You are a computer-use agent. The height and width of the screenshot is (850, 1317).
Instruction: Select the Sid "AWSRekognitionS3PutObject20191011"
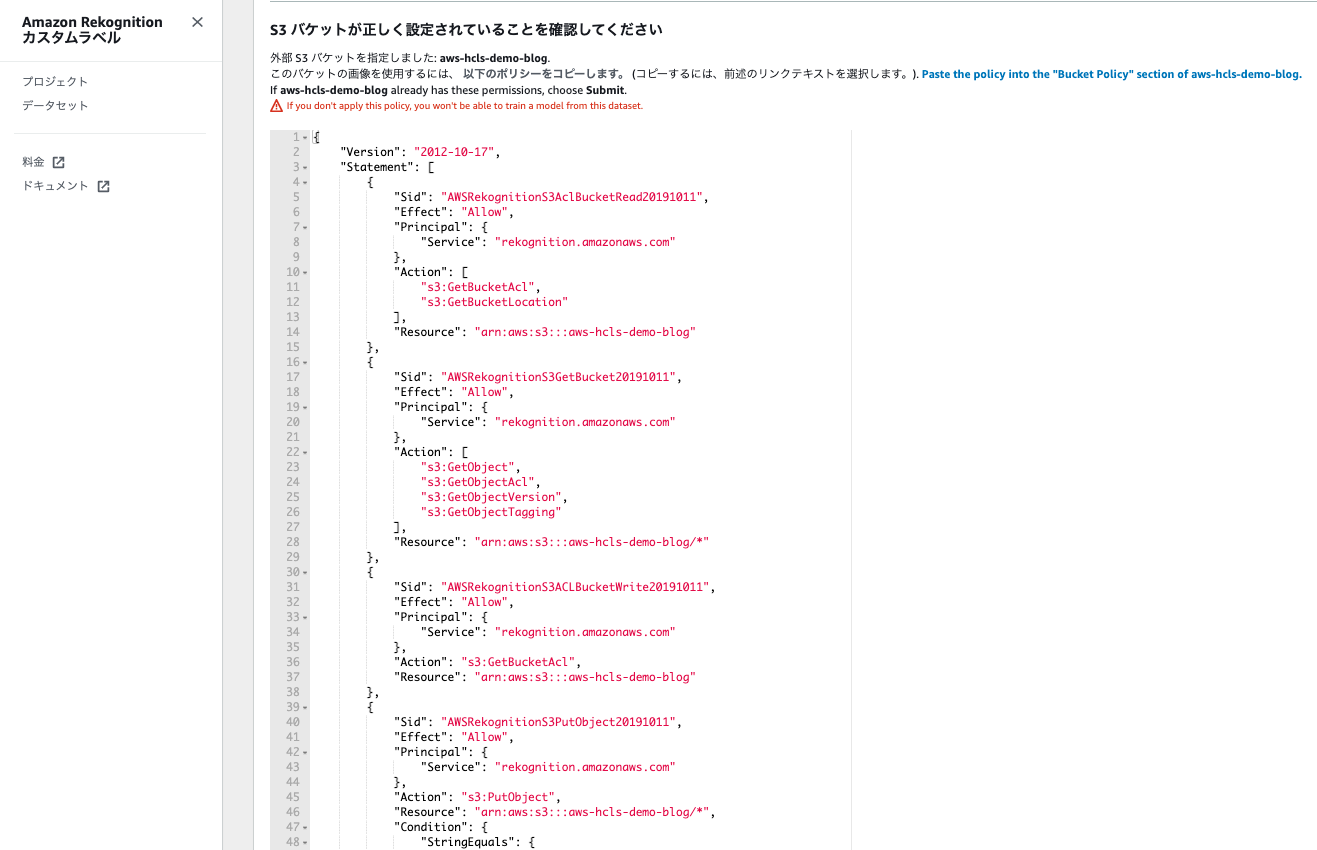560,722
